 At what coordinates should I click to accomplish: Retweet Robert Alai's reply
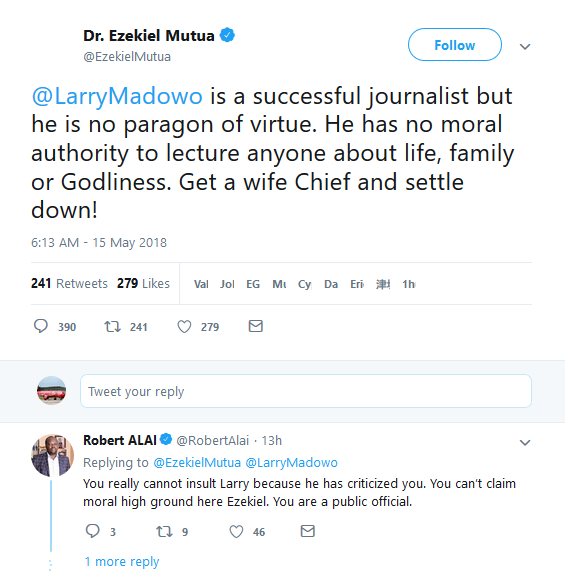164,531
